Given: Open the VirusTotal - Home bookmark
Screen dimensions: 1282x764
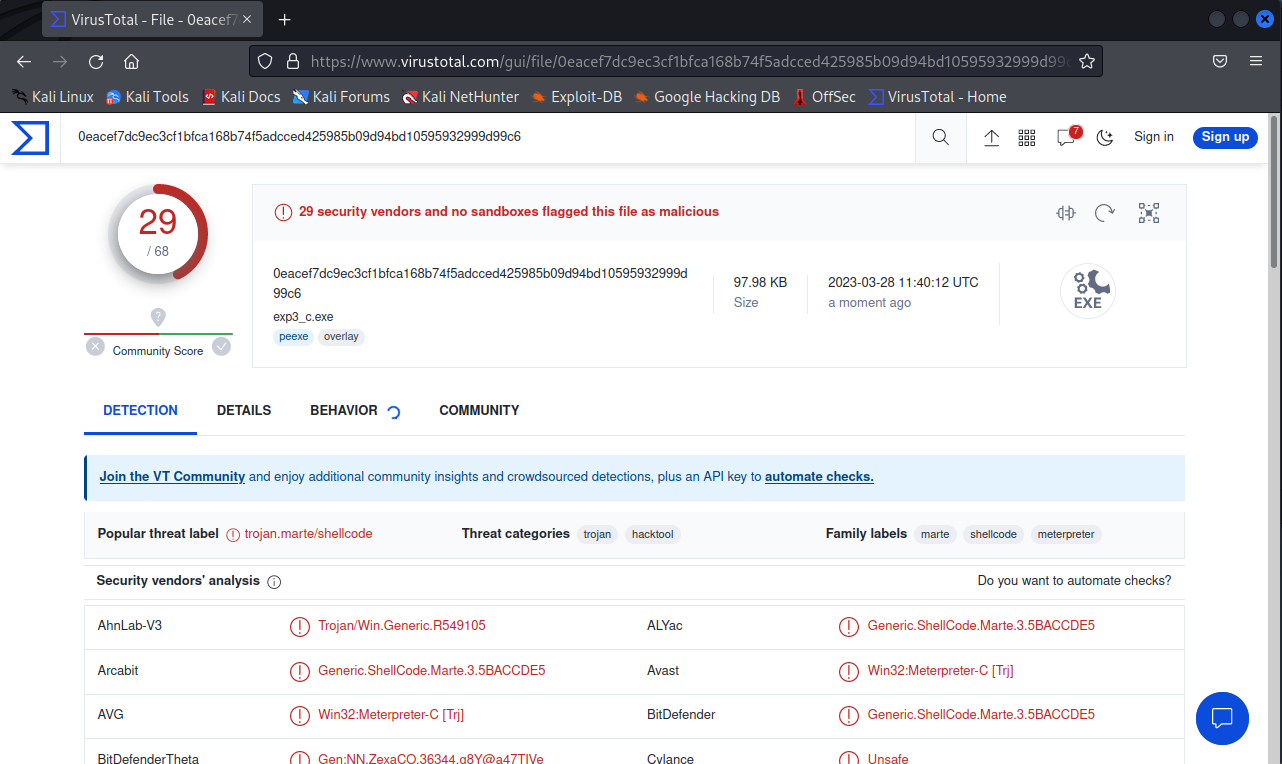Looking at the screenshot, I should 937,97.
